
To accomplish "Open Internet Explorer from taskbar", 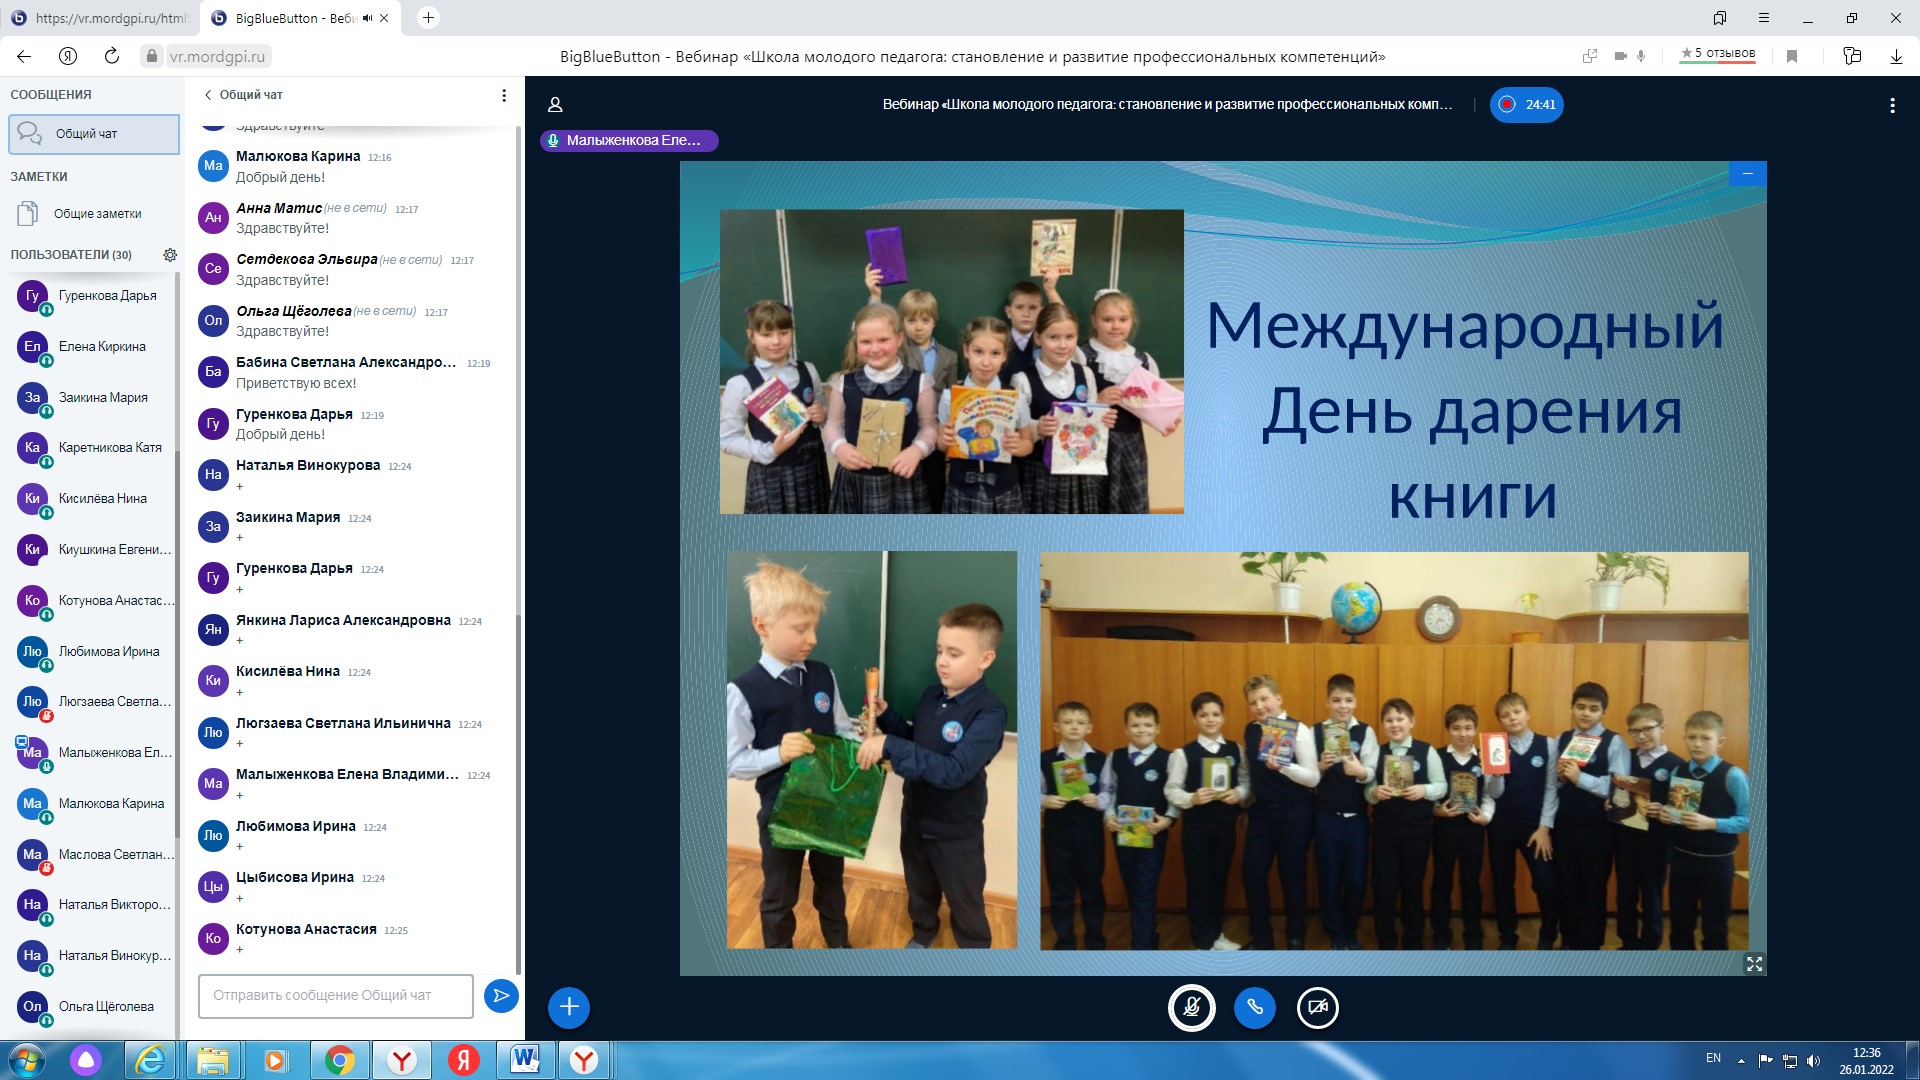I will [x=150, y=1060].
